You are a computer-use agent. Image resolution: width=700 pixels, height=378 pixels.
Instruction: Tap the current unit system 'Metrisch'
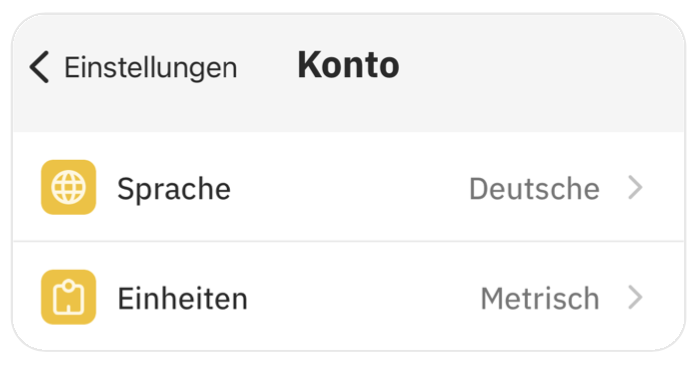[x=540, y=298]
